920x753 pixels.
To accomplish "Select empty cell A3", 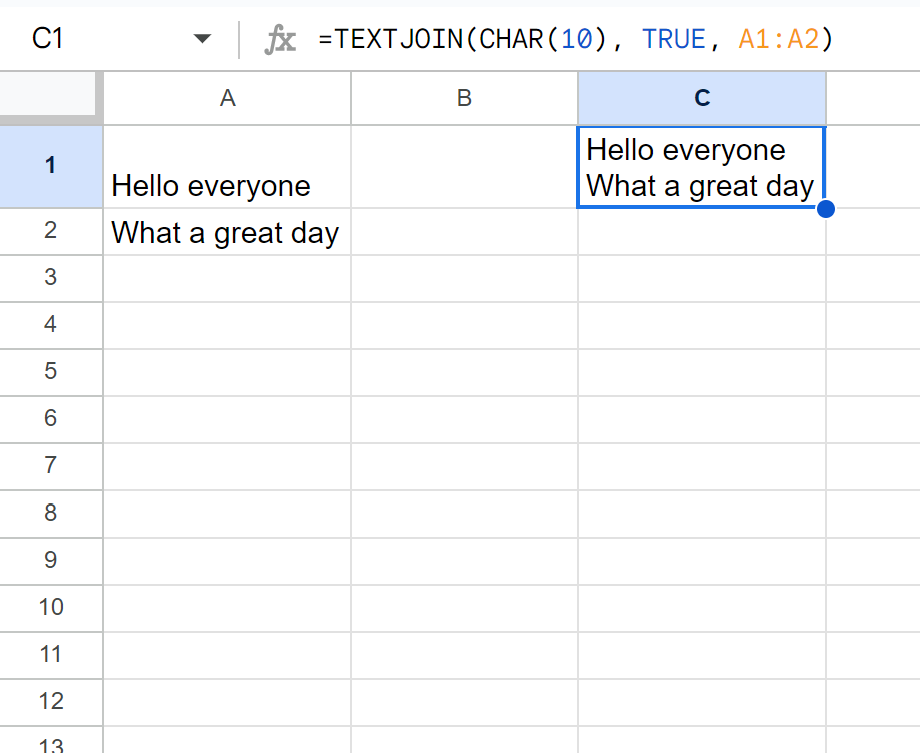I will pyautogui.click(x=227, y=278).
